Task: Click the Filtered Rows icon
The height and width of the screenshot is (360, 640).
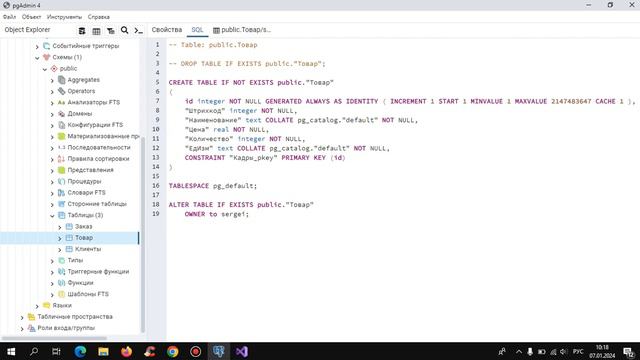Action: [111, 31]
